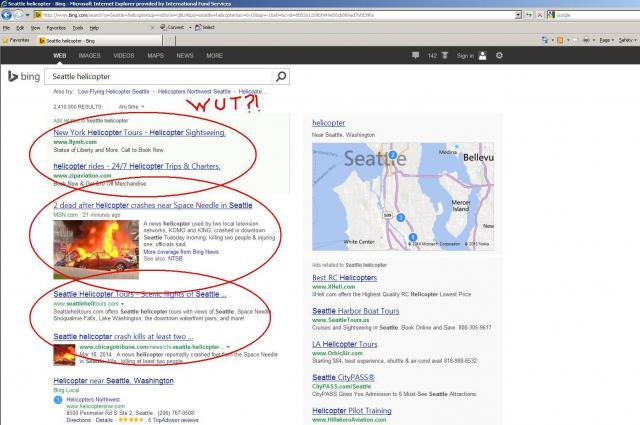The image size is (640, 425).
Task: Open the Tools menu
Action: [78, 28]
